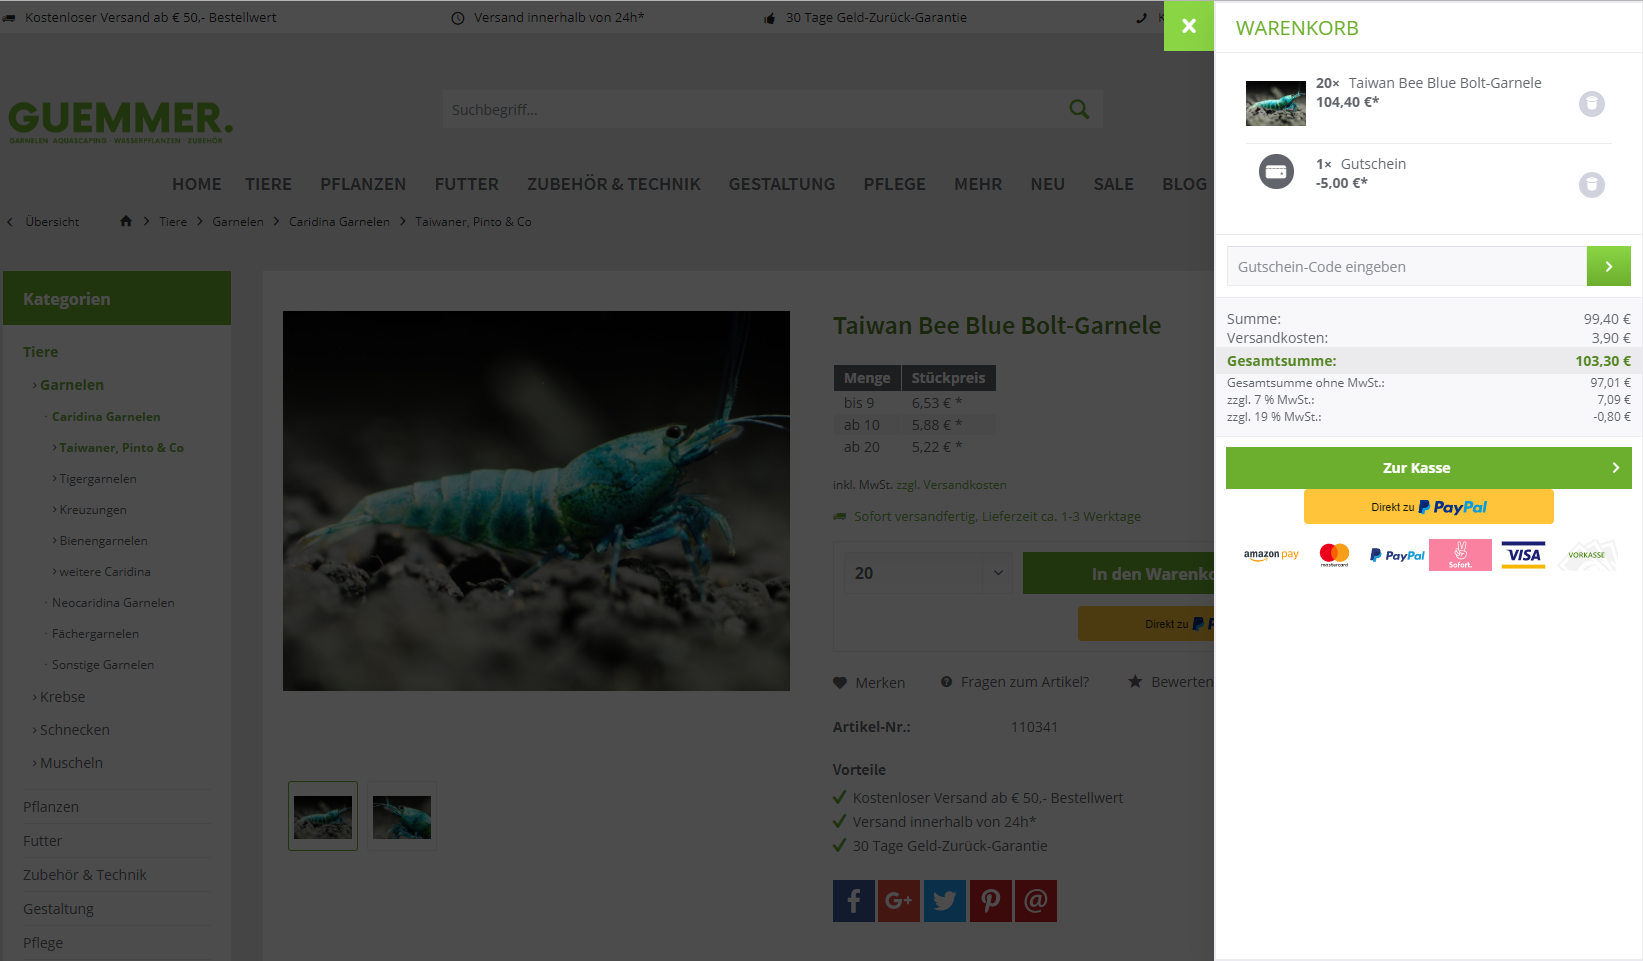Open Tiere sidebar category

tap(41, 352)
